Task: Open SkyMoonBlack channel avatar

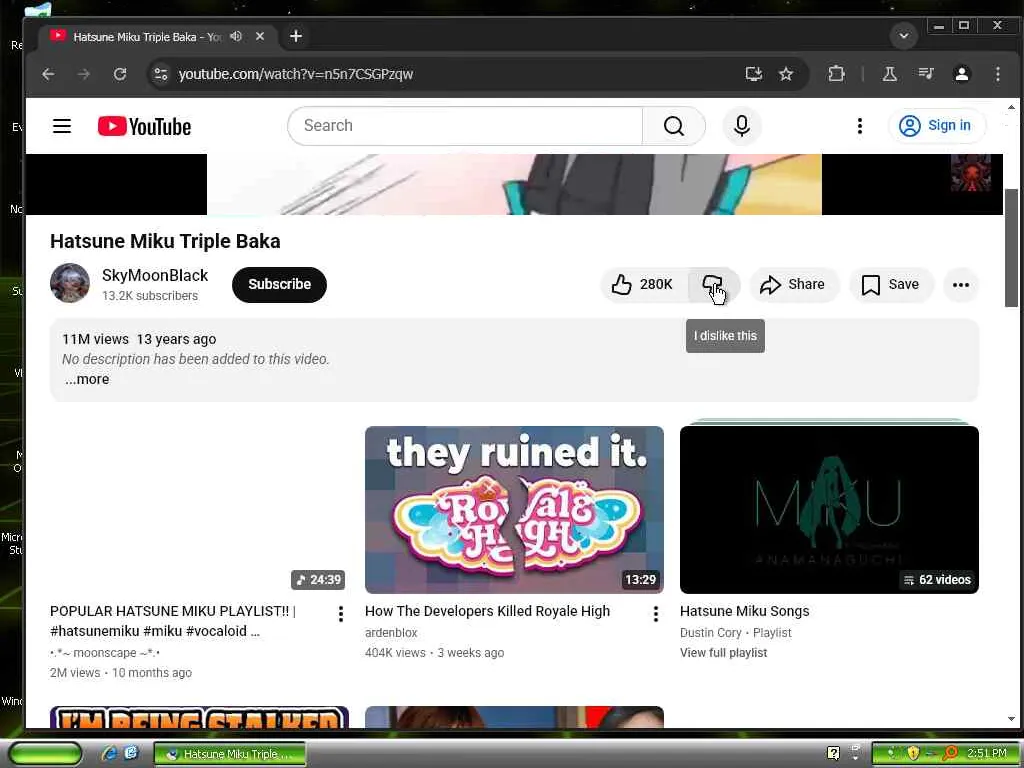Action: 70,283
